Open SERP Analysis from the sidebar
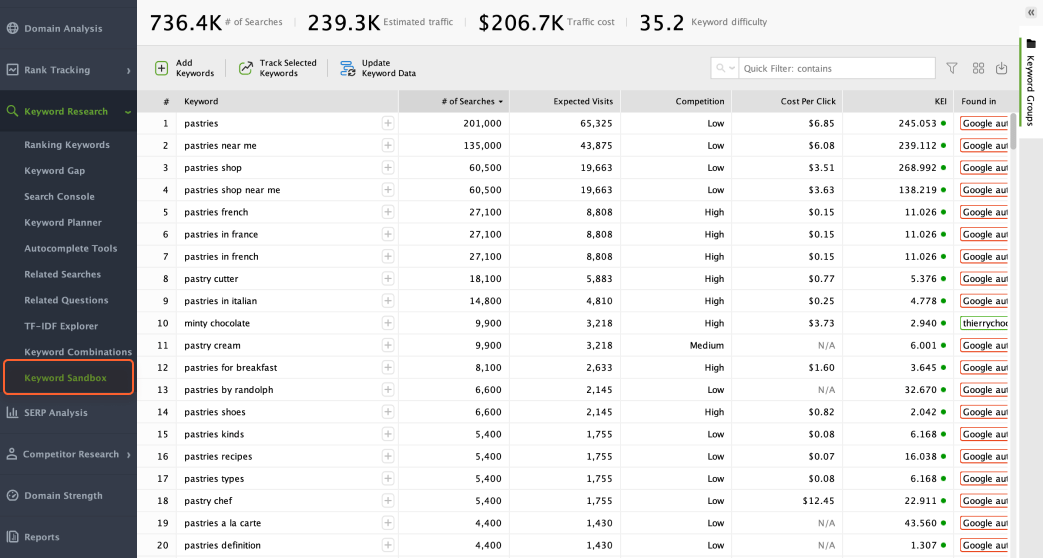This screenshot has height=558, width=1043. [x=55, y=413]
